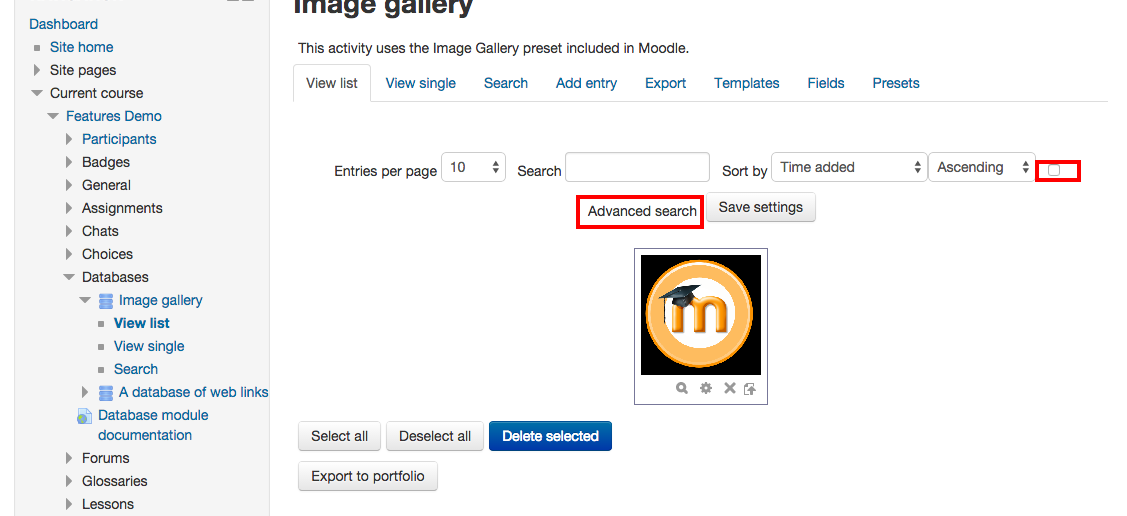Expand the Forums arrow
This screenshot has height=516, width=1127.
[x=69, y=459]
